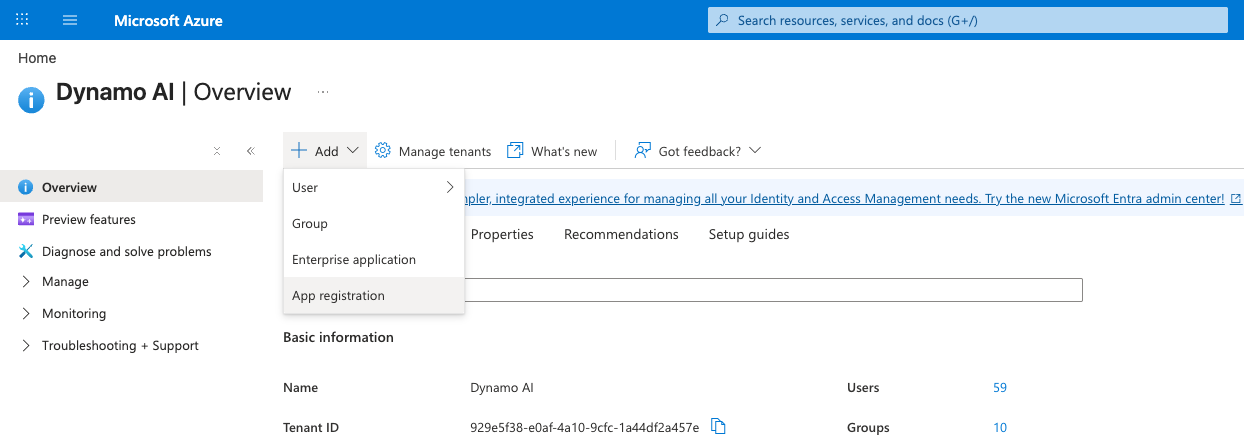Image resolution: width=1244 pixels, height=441 pixels.
Task: Switch to the Recommendations tab
Action: click(x=621, y=234)
